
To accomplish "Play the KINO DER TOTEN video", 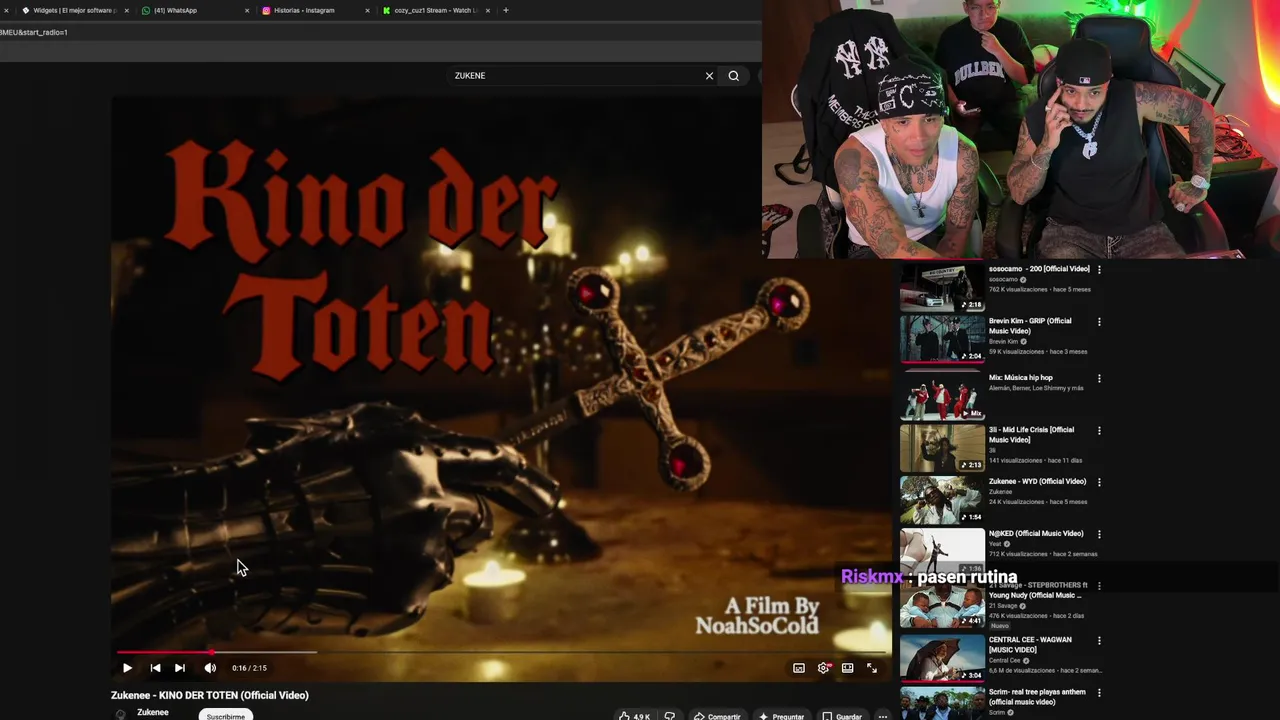I will point(127,668).
